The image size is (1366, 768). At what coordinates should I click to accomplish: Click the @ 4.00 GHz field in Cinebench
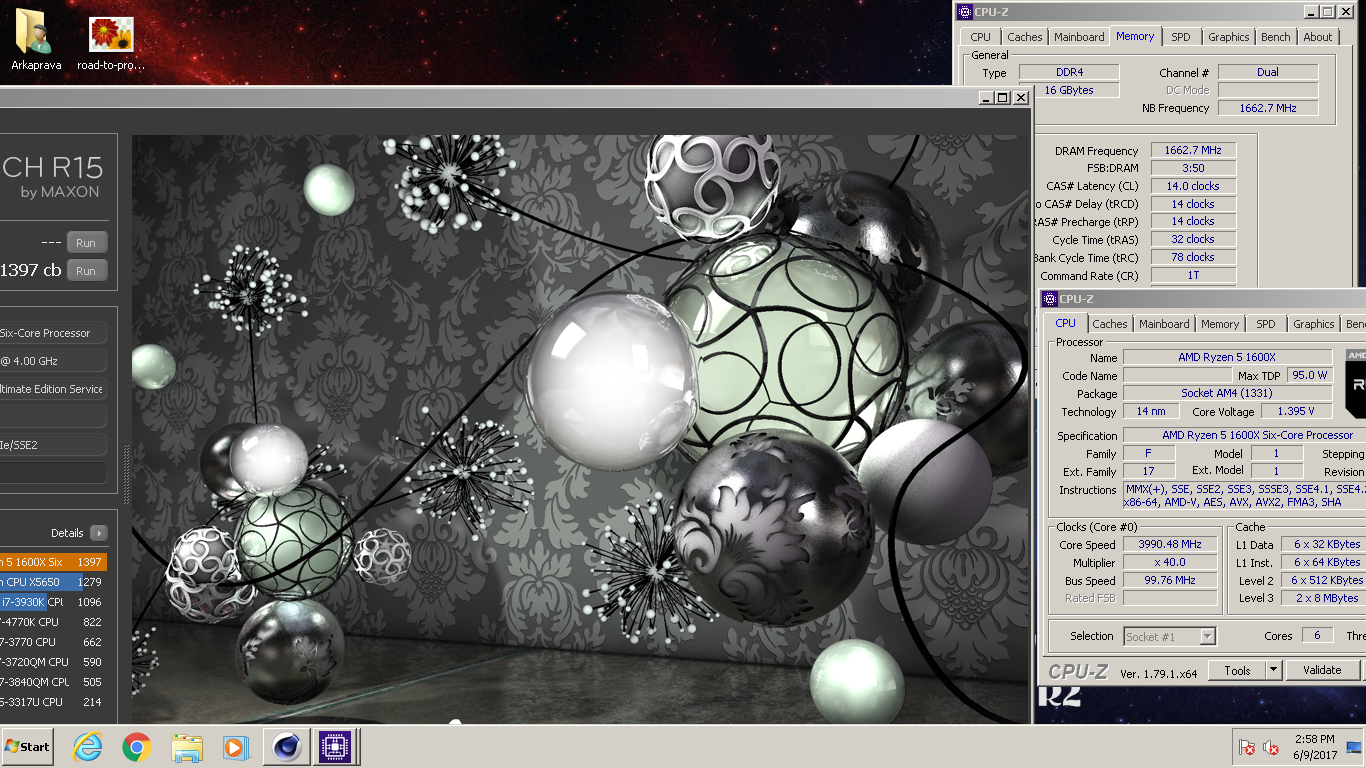coord(53,361)
